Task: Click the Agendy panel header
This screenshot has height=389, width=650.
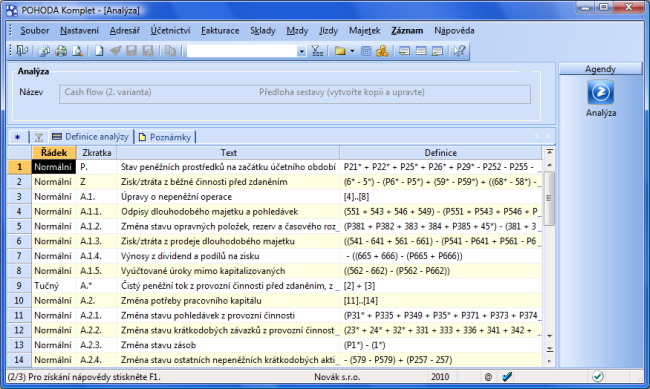Action: click(x=600, y=69)
